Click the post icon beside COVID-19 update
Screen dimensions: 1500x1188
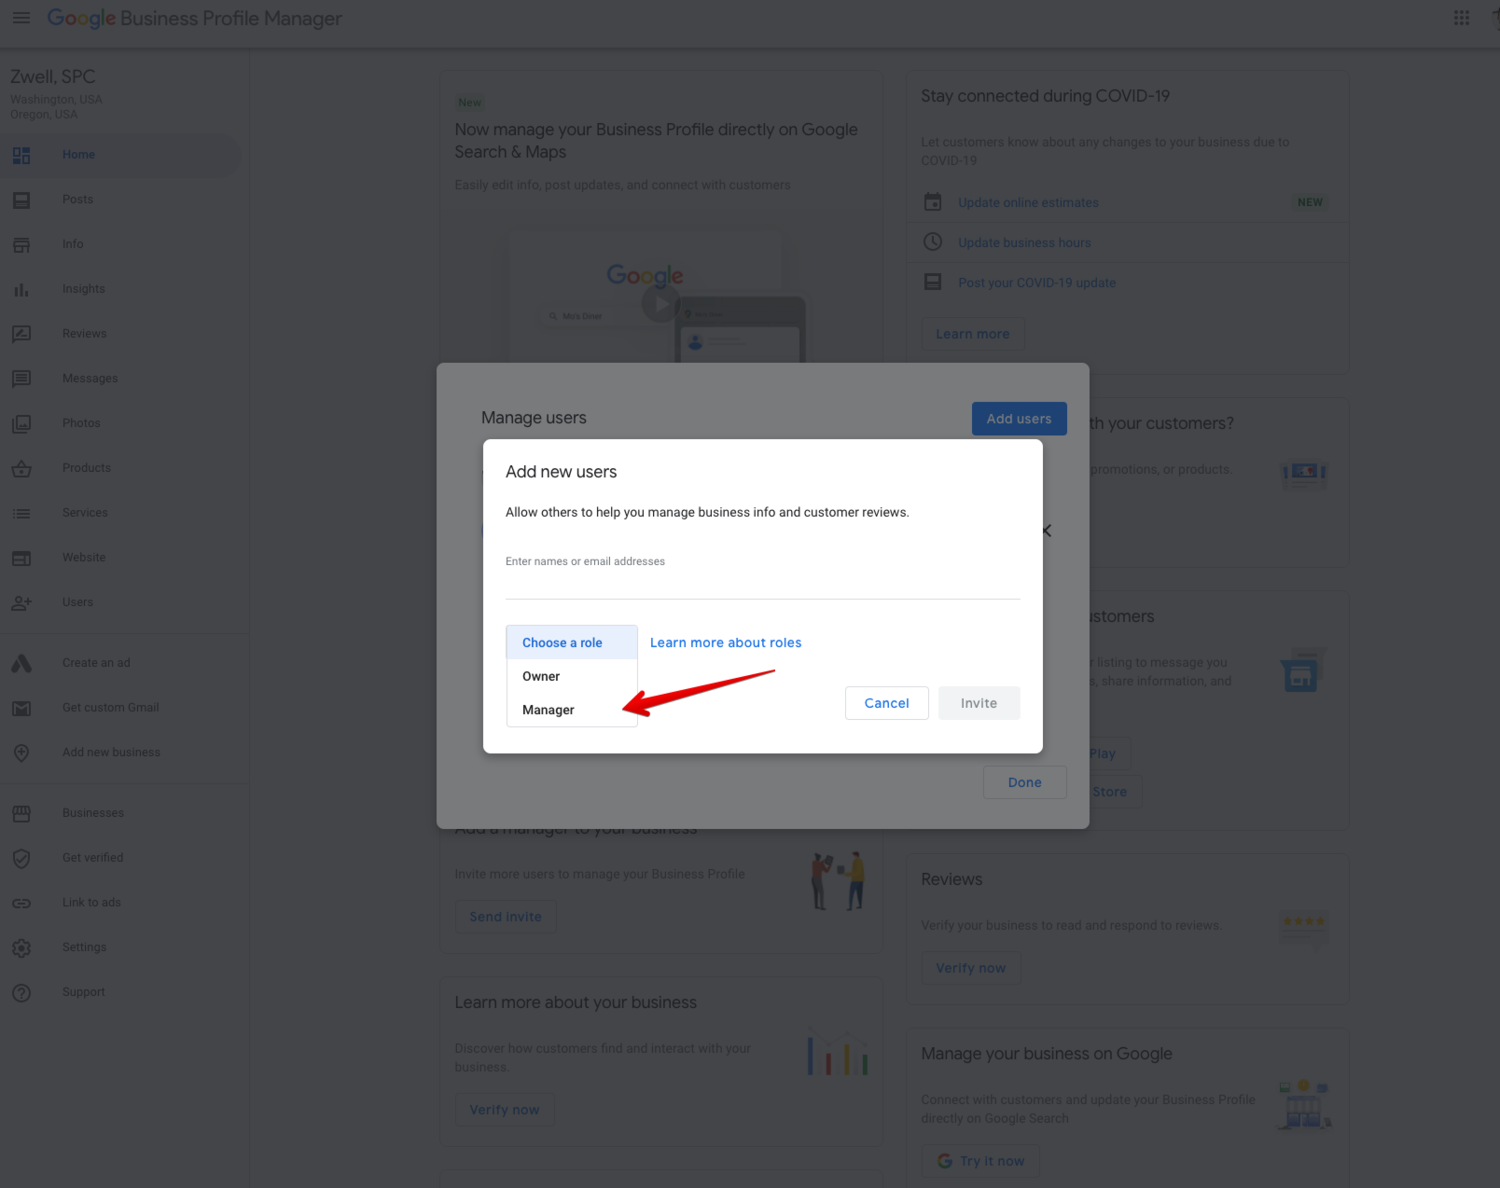coord(932,282)
